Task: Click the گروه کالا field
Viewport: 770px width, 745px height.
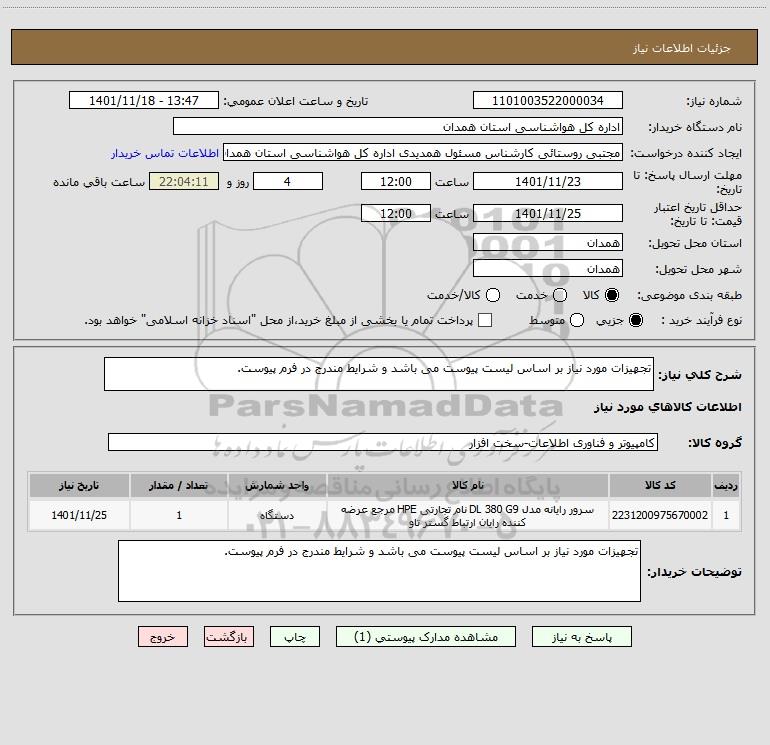Action: pos(383,442)
